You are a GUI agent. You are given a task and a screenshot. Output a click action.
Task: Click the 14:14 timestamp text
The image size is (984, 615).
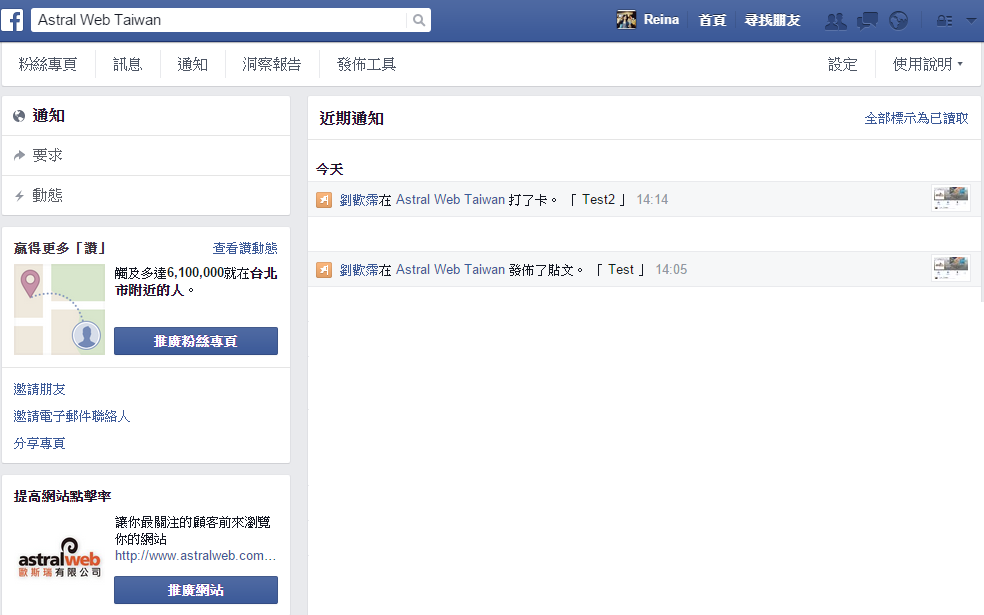(x=652, y=200)
